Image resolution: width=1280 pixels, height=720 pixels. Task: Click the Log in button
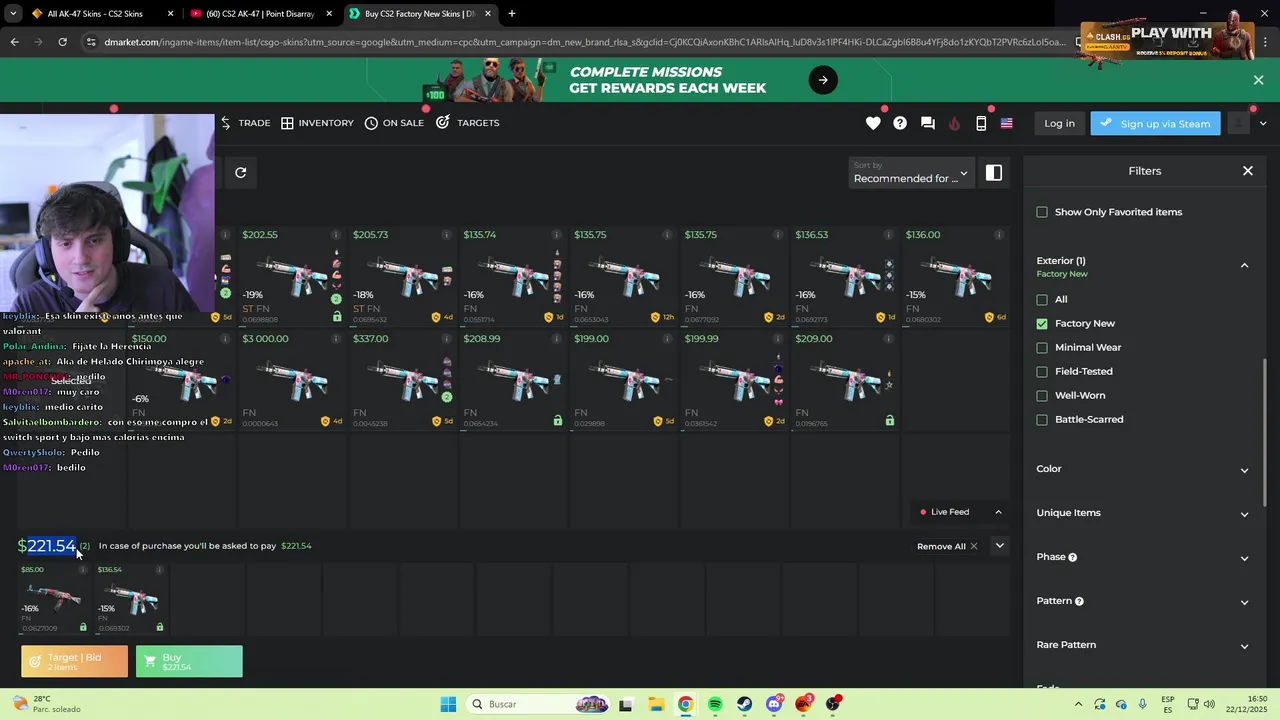(x=1059, y=123)
